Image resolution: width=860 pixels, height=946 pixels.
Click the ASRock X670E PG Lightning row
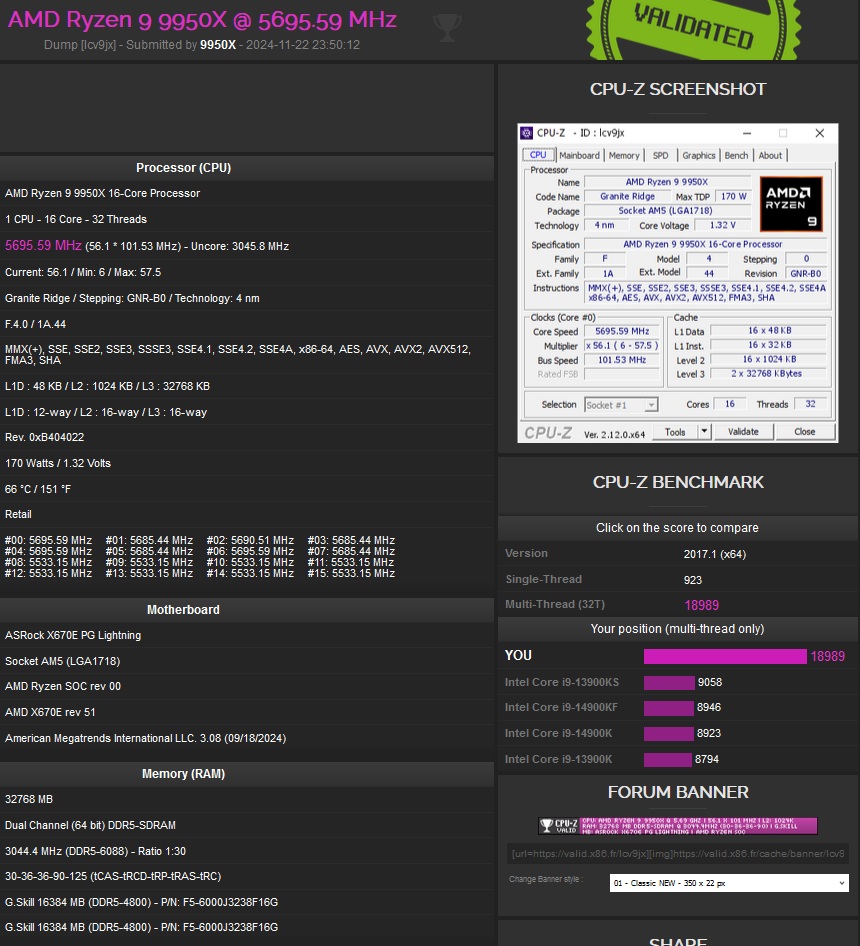(x=247, y=635)
